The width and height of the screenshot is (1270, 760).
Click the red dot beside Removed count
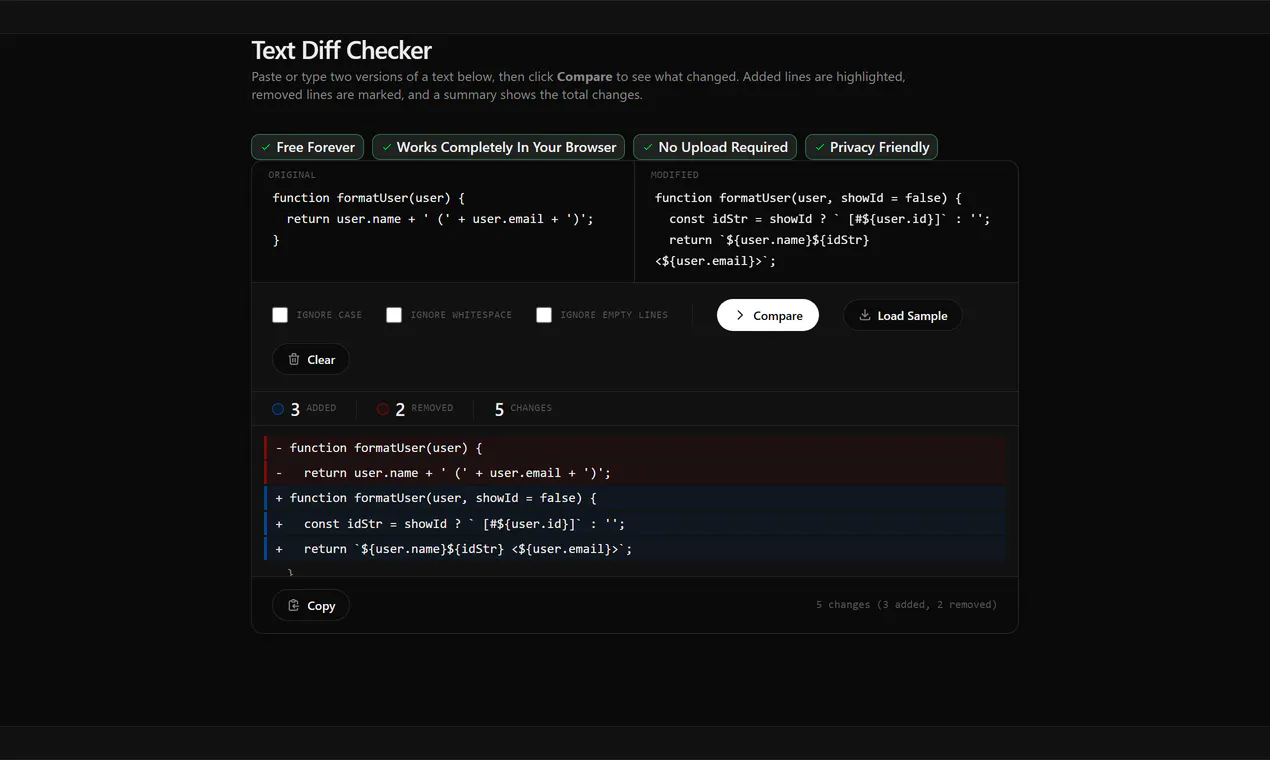point(383,408)
